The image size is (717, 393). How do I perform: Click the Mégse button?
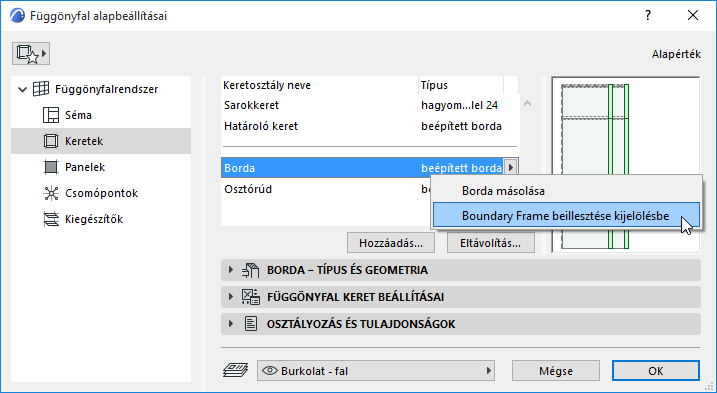click(556, 371)
